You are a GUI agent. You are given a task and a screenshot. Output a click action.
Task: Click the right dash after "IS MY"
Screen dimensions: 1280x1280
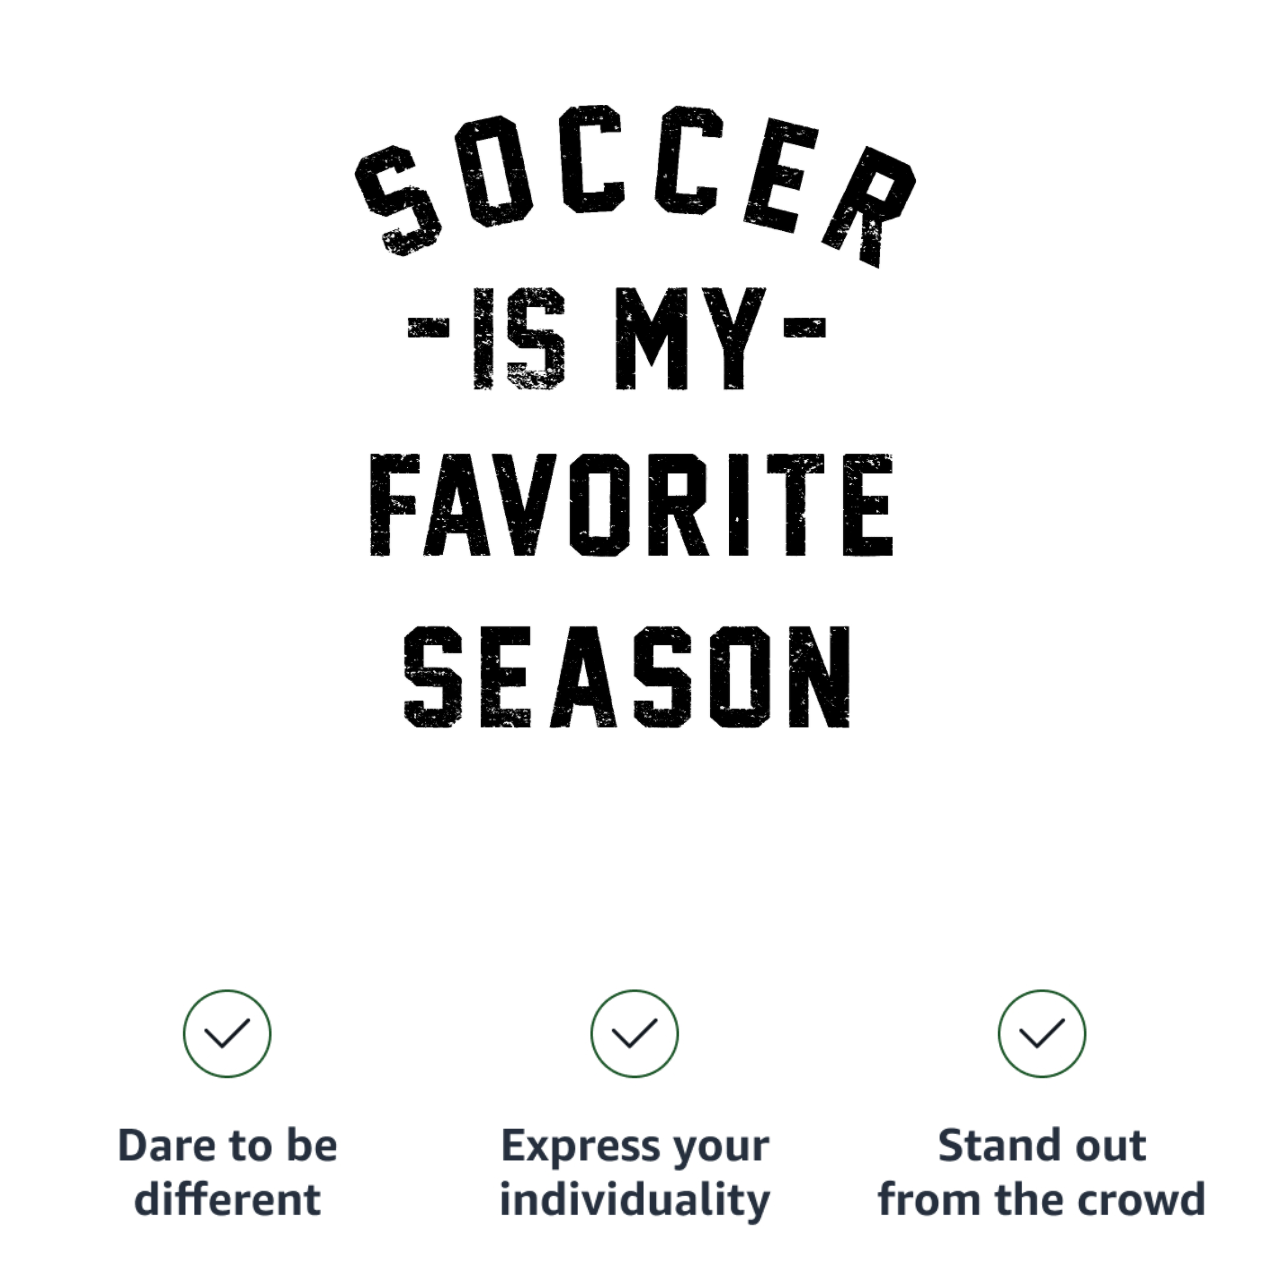(x=806, y=327)
